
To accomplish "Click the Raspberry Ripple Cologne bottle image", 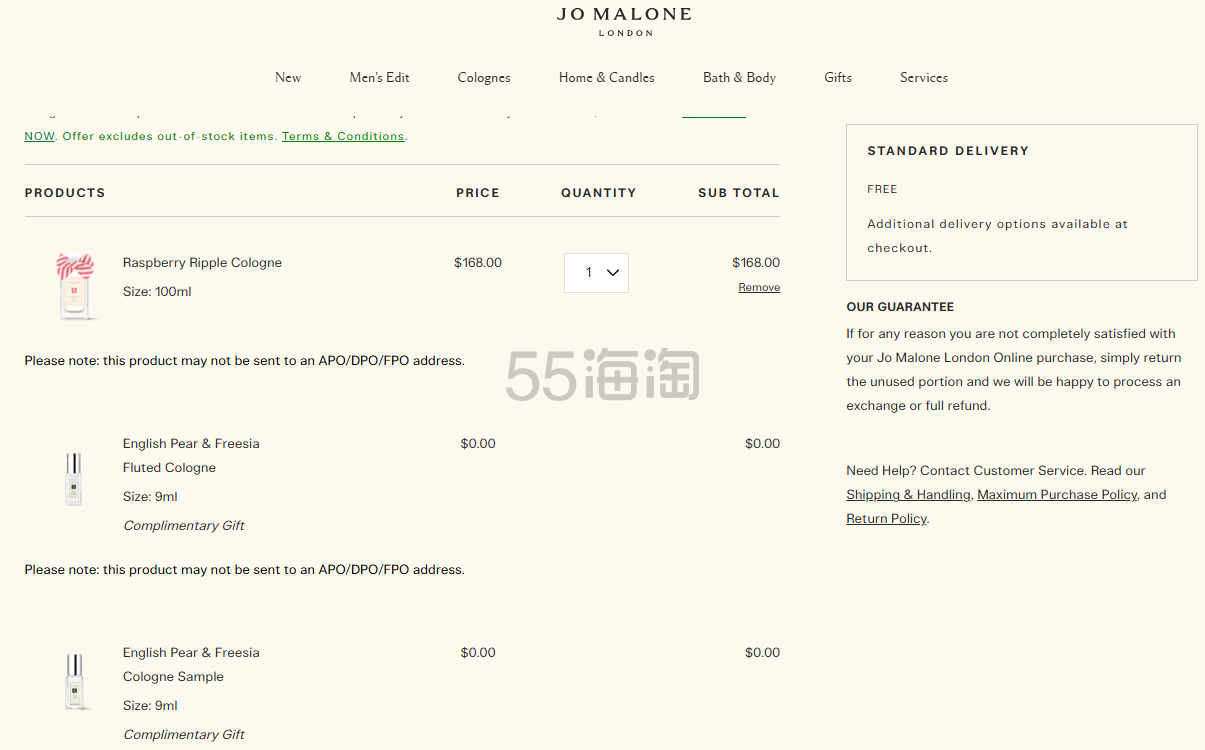I will (x=76, y=286).
